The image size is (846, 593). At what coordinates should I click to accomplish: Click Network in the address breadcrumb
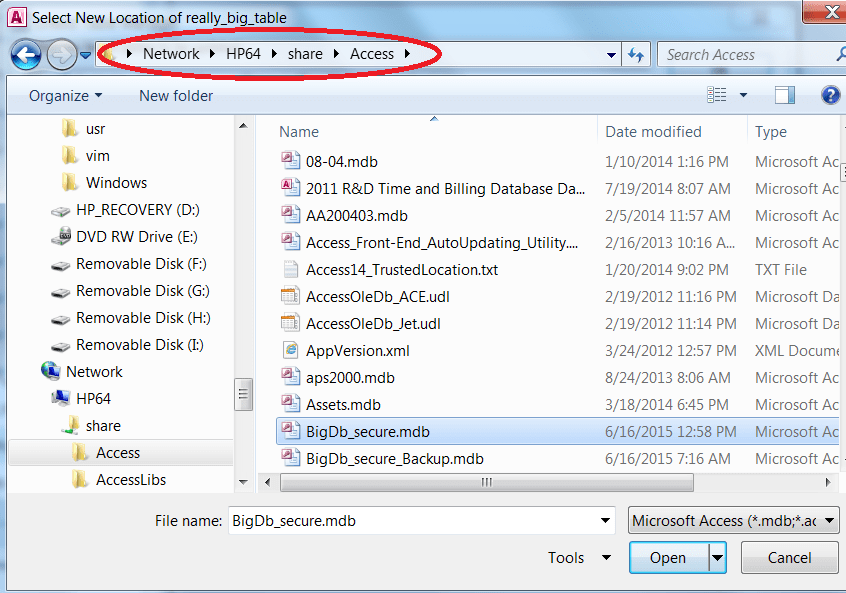coord(171,54)
